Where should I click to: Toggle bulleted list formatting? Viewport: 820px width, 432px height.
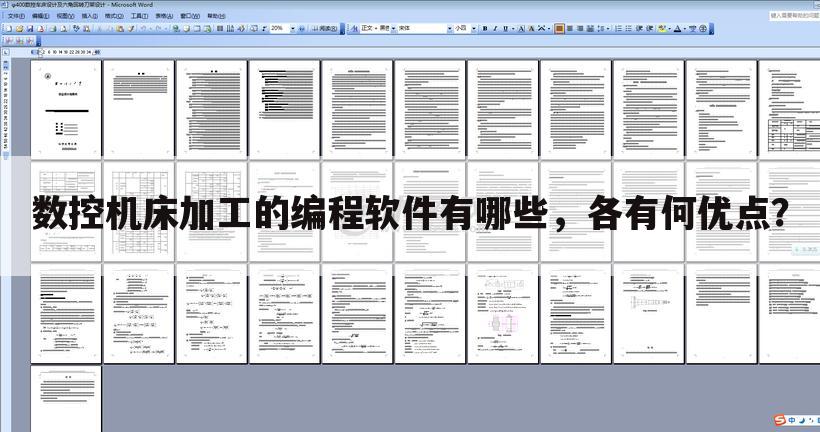point(629,28)
